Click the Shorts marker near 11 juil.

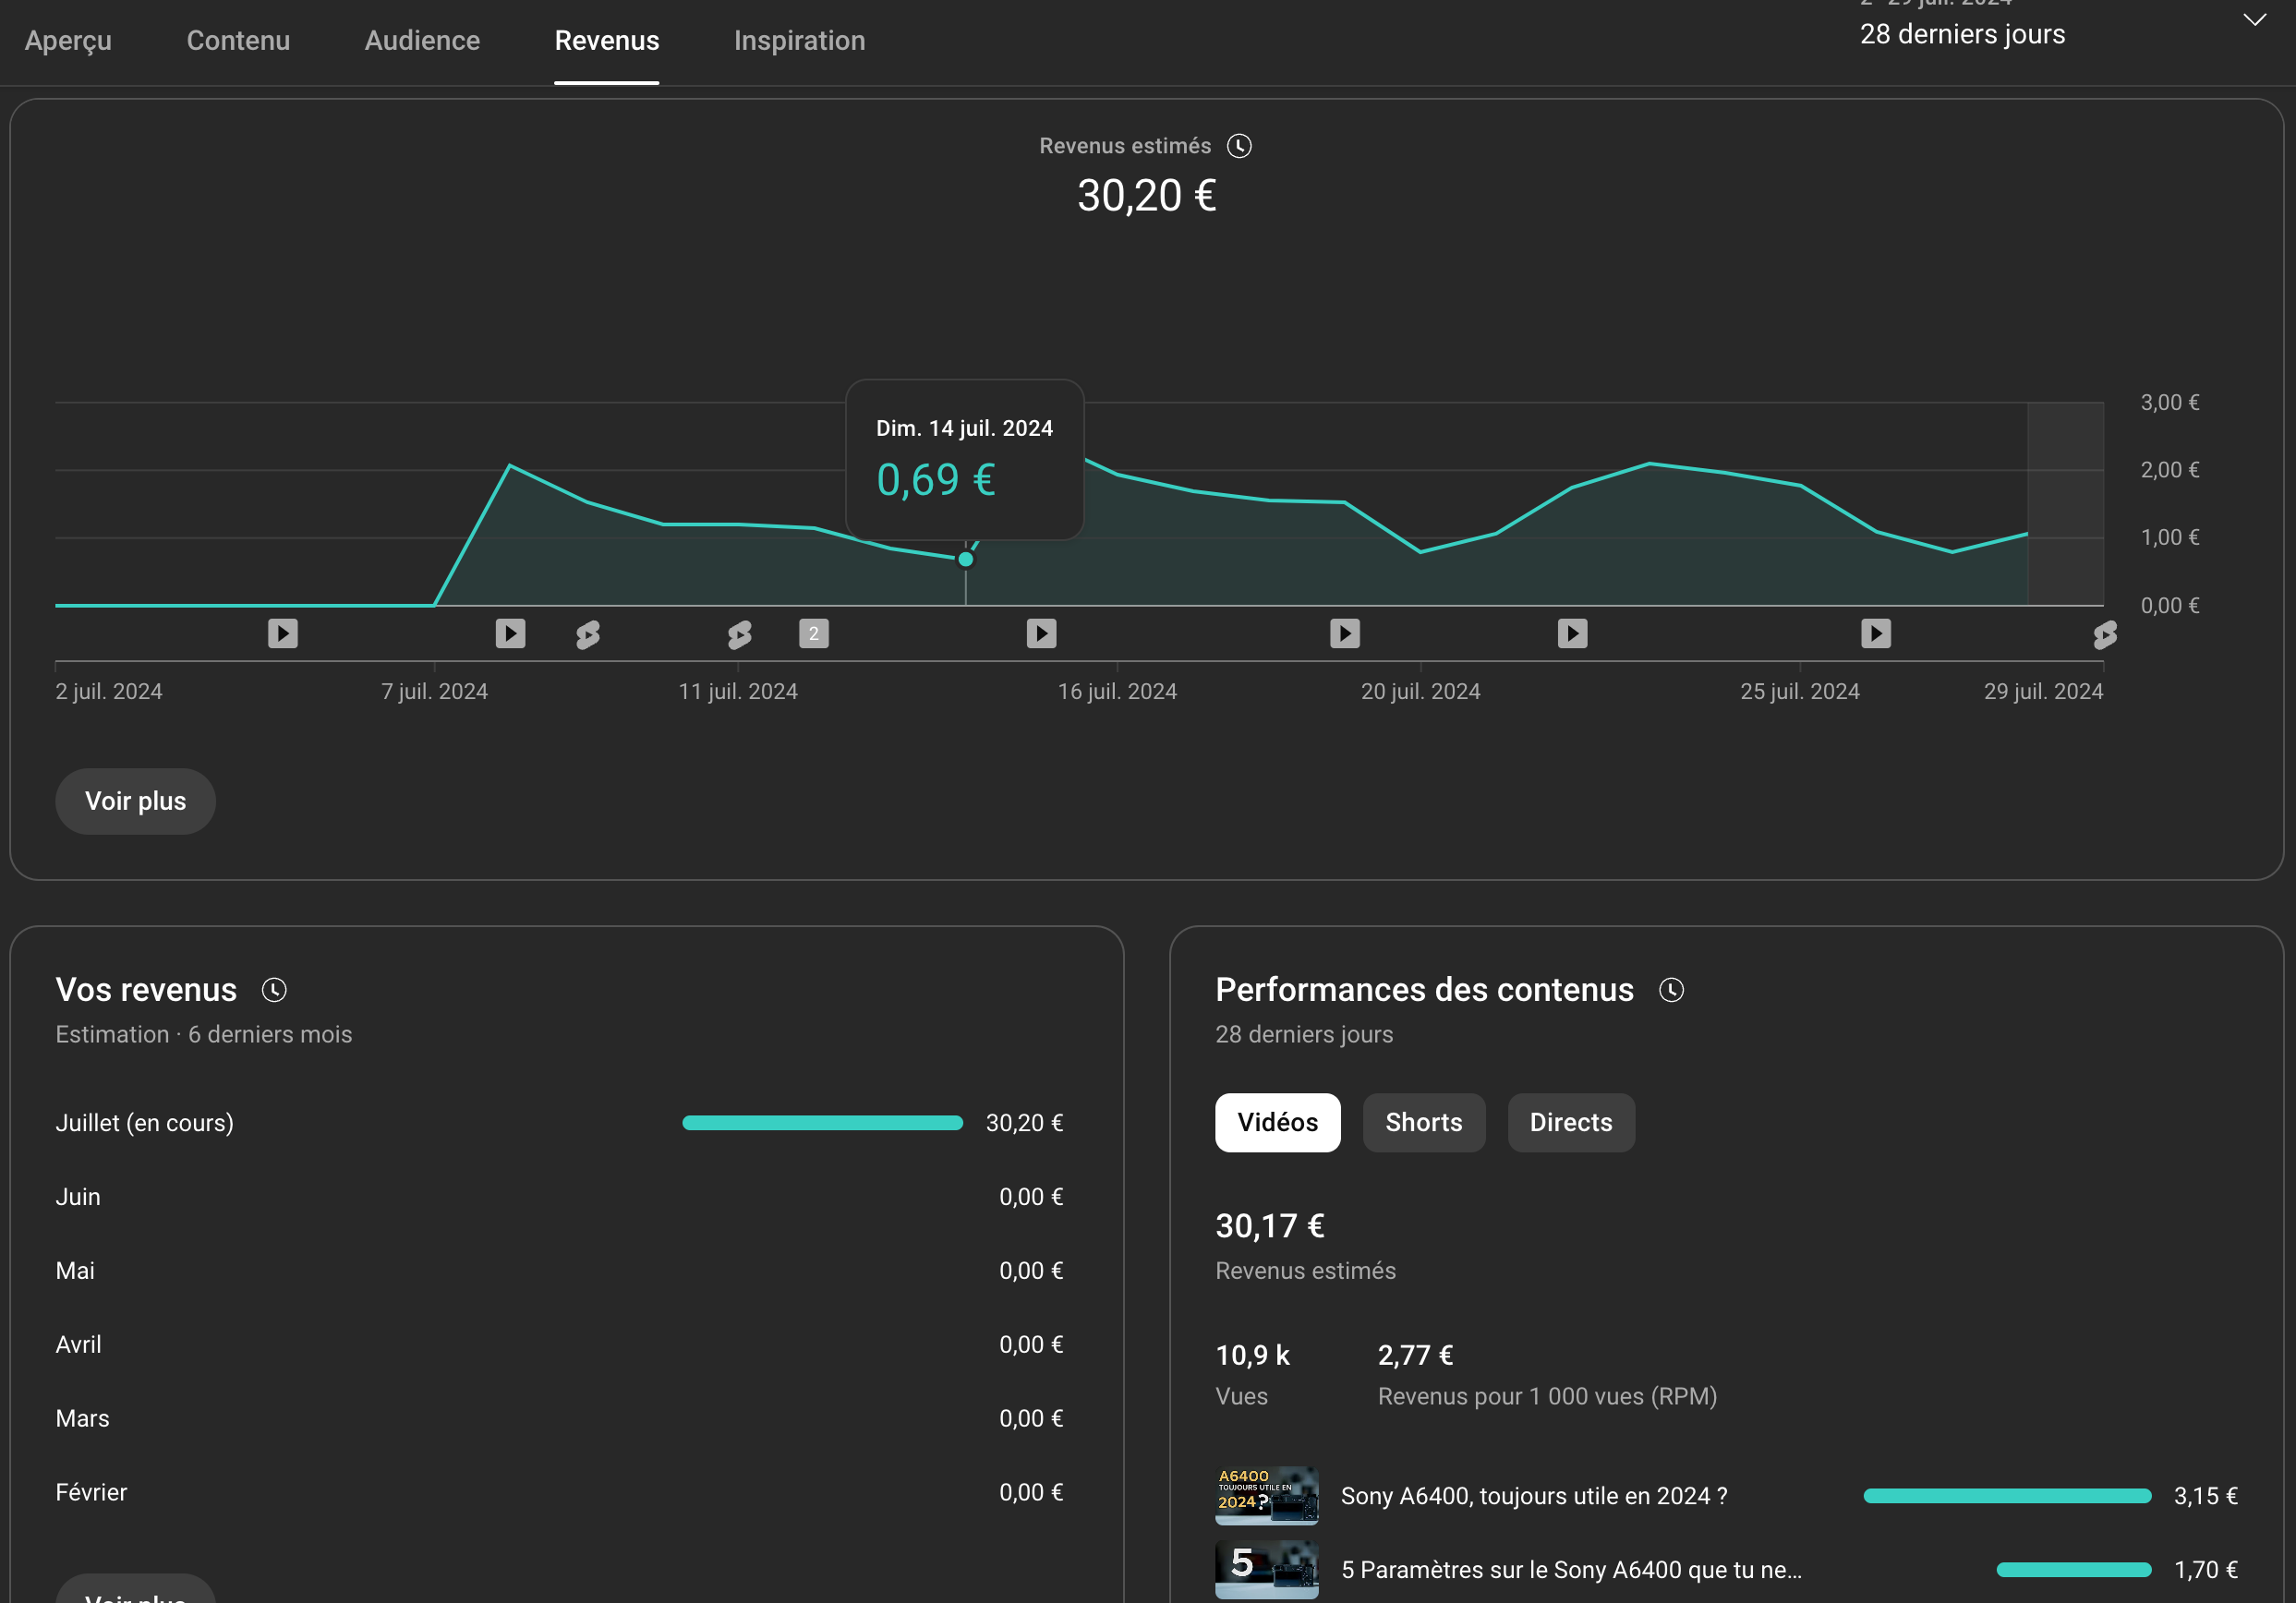click(739, 634)
